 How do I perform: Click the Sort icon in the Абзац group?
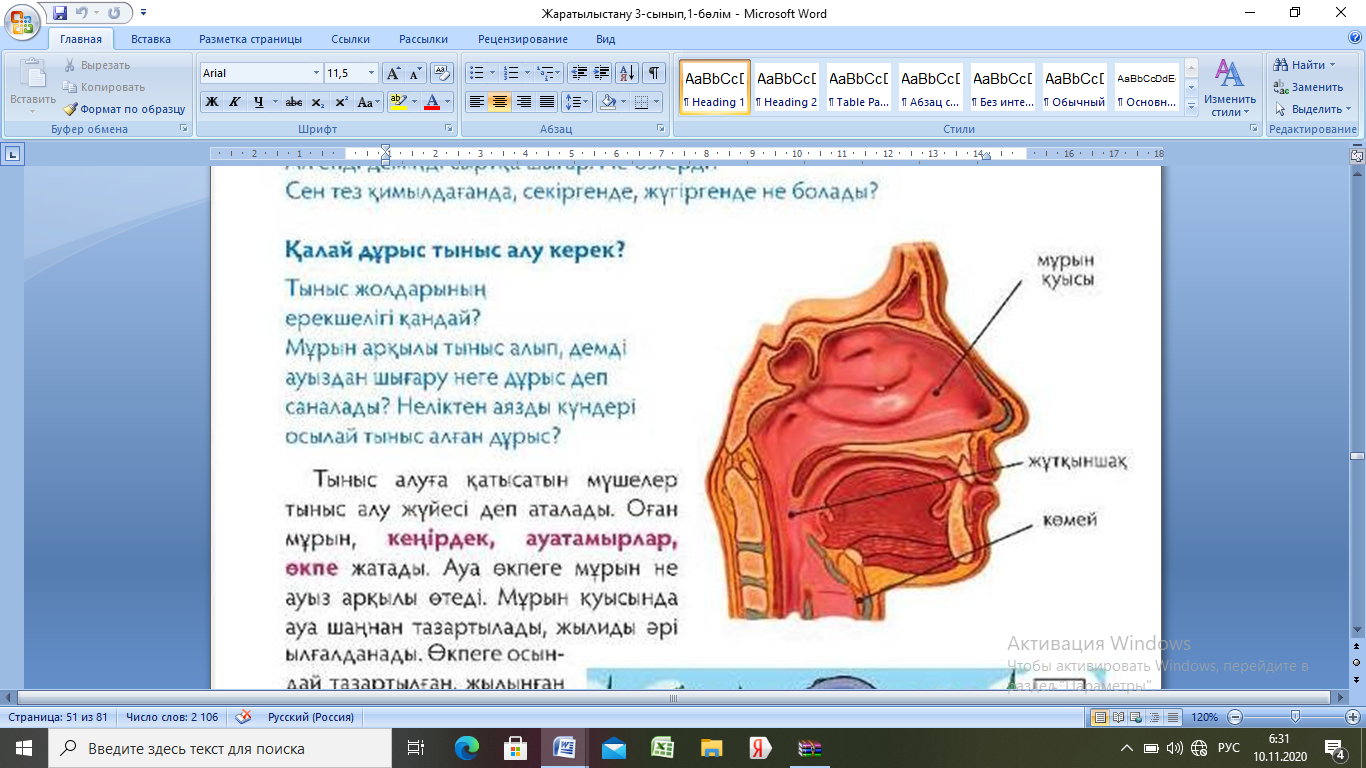point(627,73)
